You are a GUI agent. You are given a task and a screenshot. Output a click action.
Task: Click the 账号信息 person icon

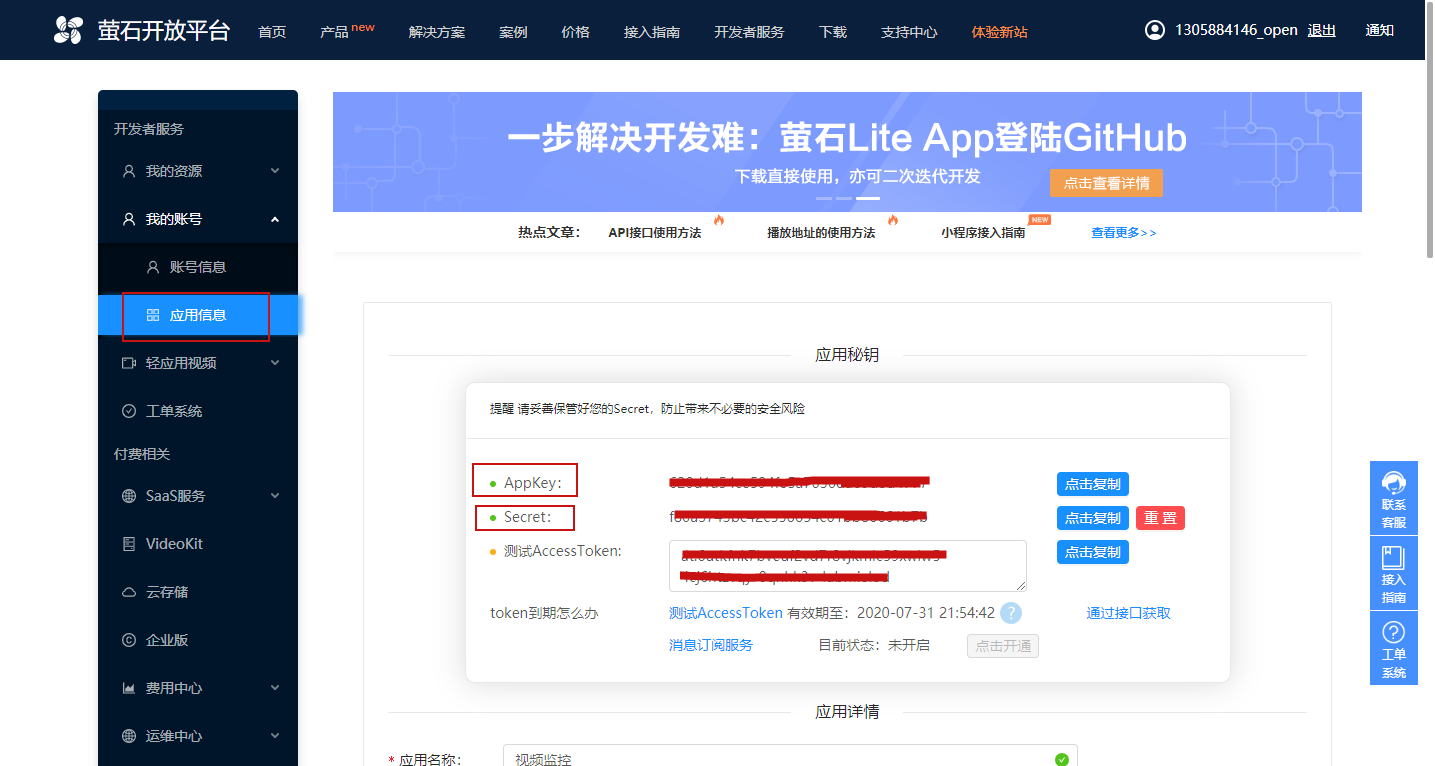coord(153,267)
